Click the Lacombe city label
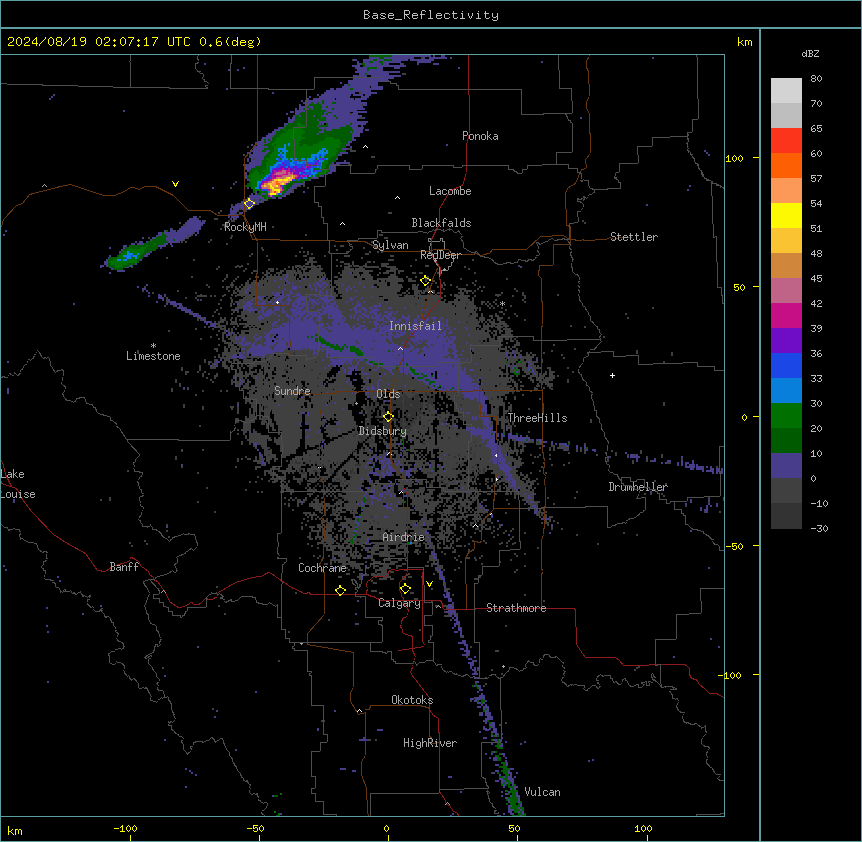Image resolution: width=862 pixels, height=842 pixels. [x=450, y=191]
